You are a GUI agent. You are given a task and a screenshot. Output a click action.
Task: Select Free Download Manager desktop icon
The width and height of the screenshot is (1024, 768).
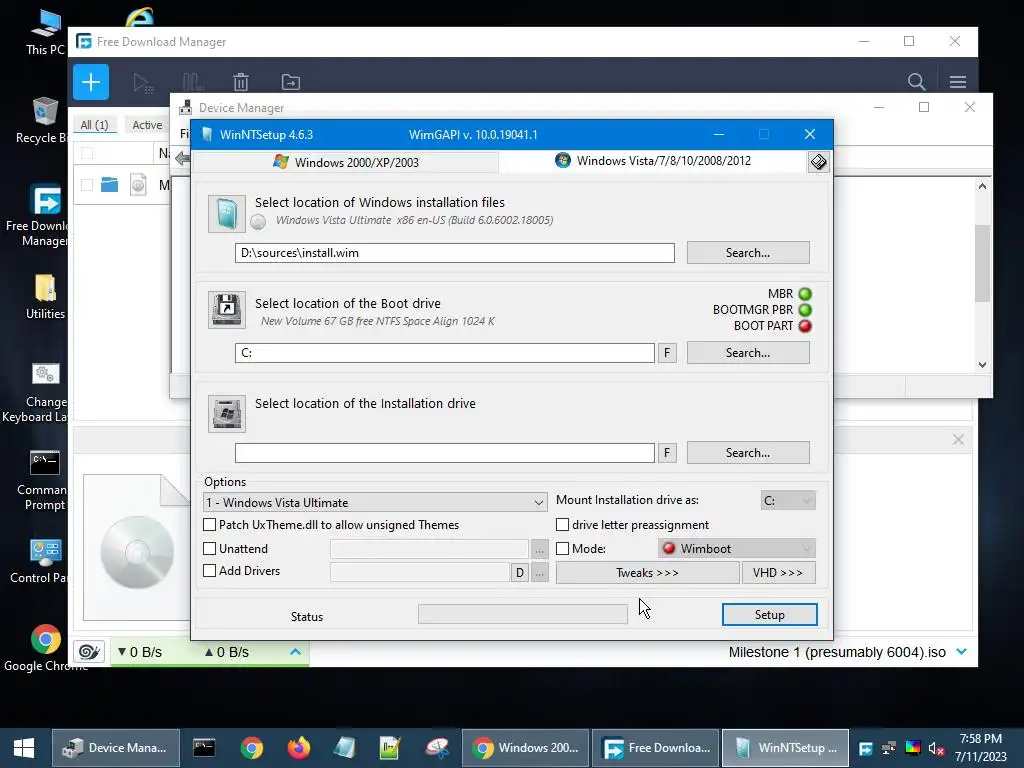click(44, 216)
